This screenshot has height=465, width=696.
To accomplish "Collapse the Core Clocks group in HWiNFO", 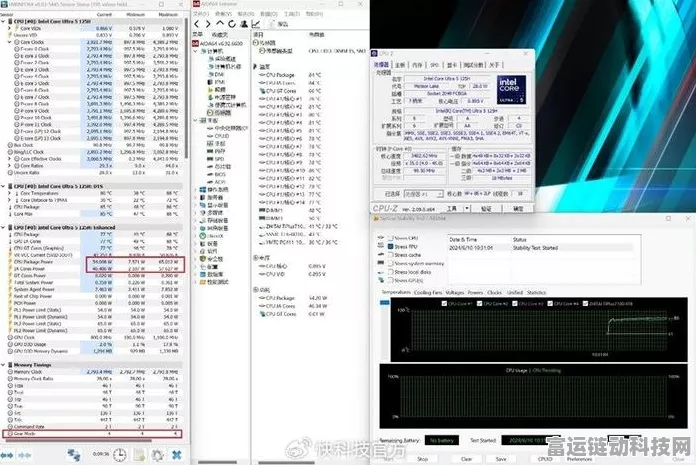I will pos(9,42).
